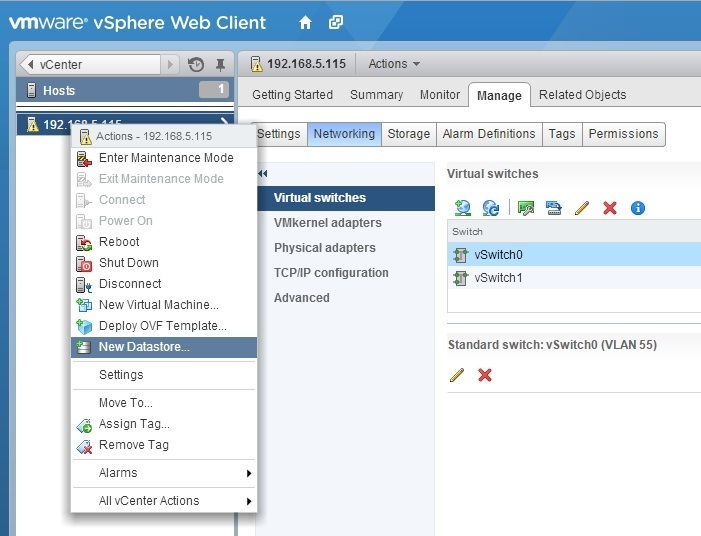The image size is (701, 536).
Task: Open Getting Started tab
Action: tap(292, 95)
